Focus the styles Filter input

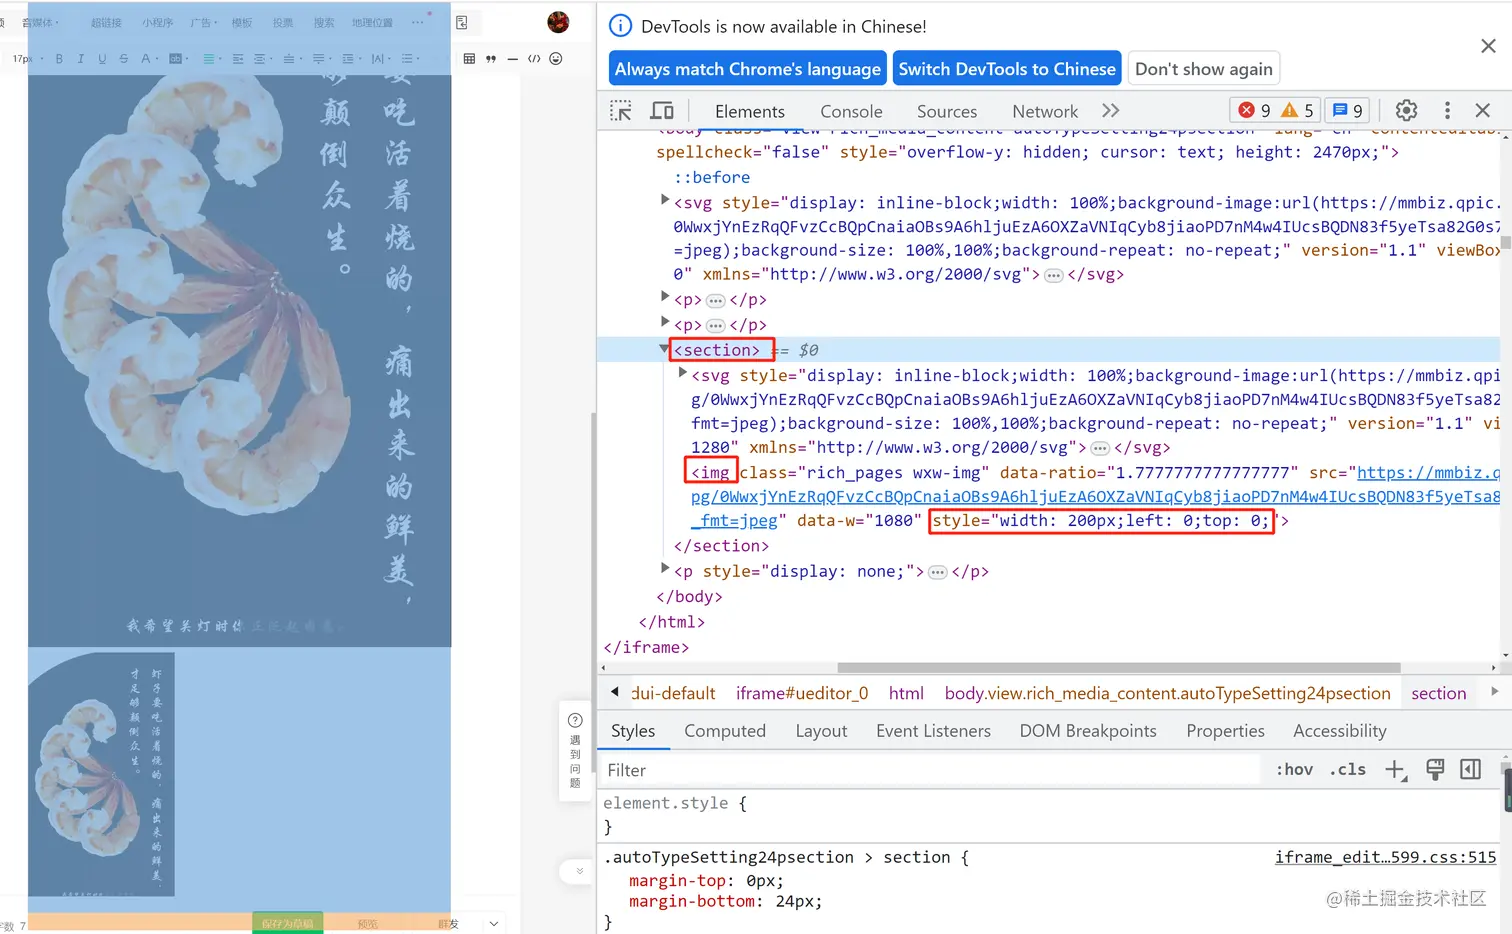pos(930,770)
